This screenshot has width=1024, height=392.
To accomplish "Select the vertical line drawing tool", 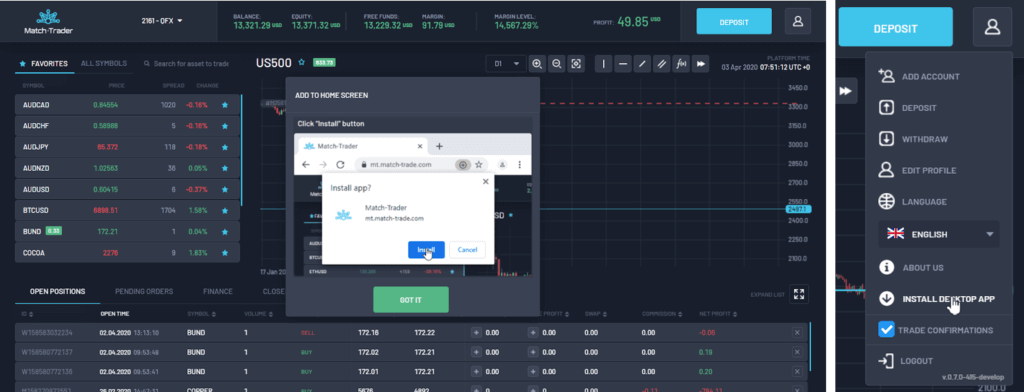I will tap(603, 64).
